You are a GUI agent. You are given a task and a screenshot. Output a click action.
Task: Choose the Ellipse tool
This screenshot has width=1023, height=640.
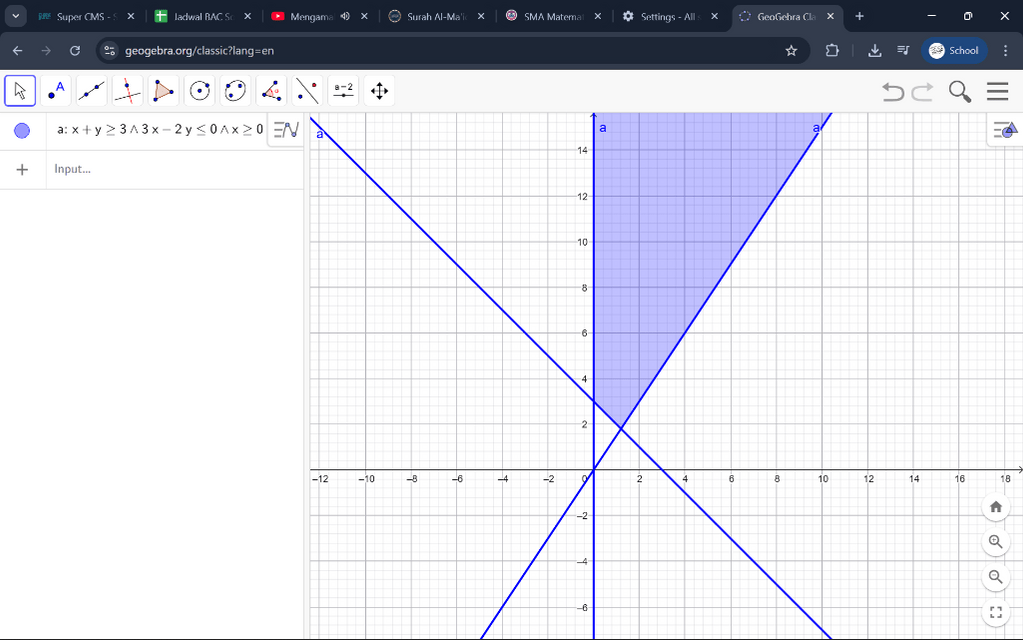pos(236,91)
